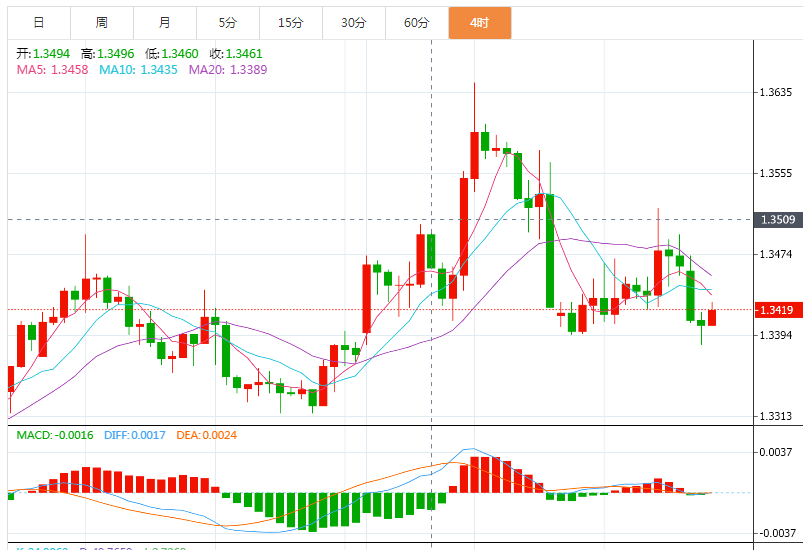Switch to the 月 monthly chart tab
Viewport: 803px width, 550px height.
coord(165,23)
